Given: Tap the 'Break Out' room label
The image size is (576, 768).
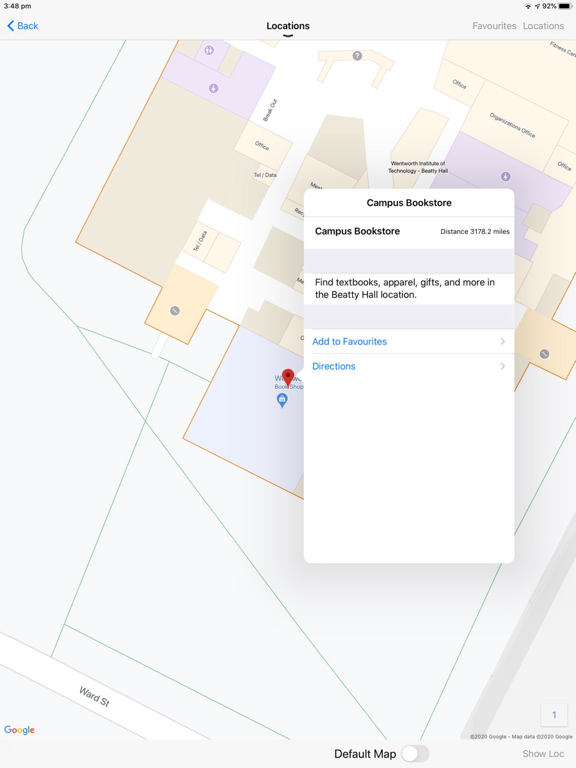Looking at the screenshot, I should pos(270,110).
